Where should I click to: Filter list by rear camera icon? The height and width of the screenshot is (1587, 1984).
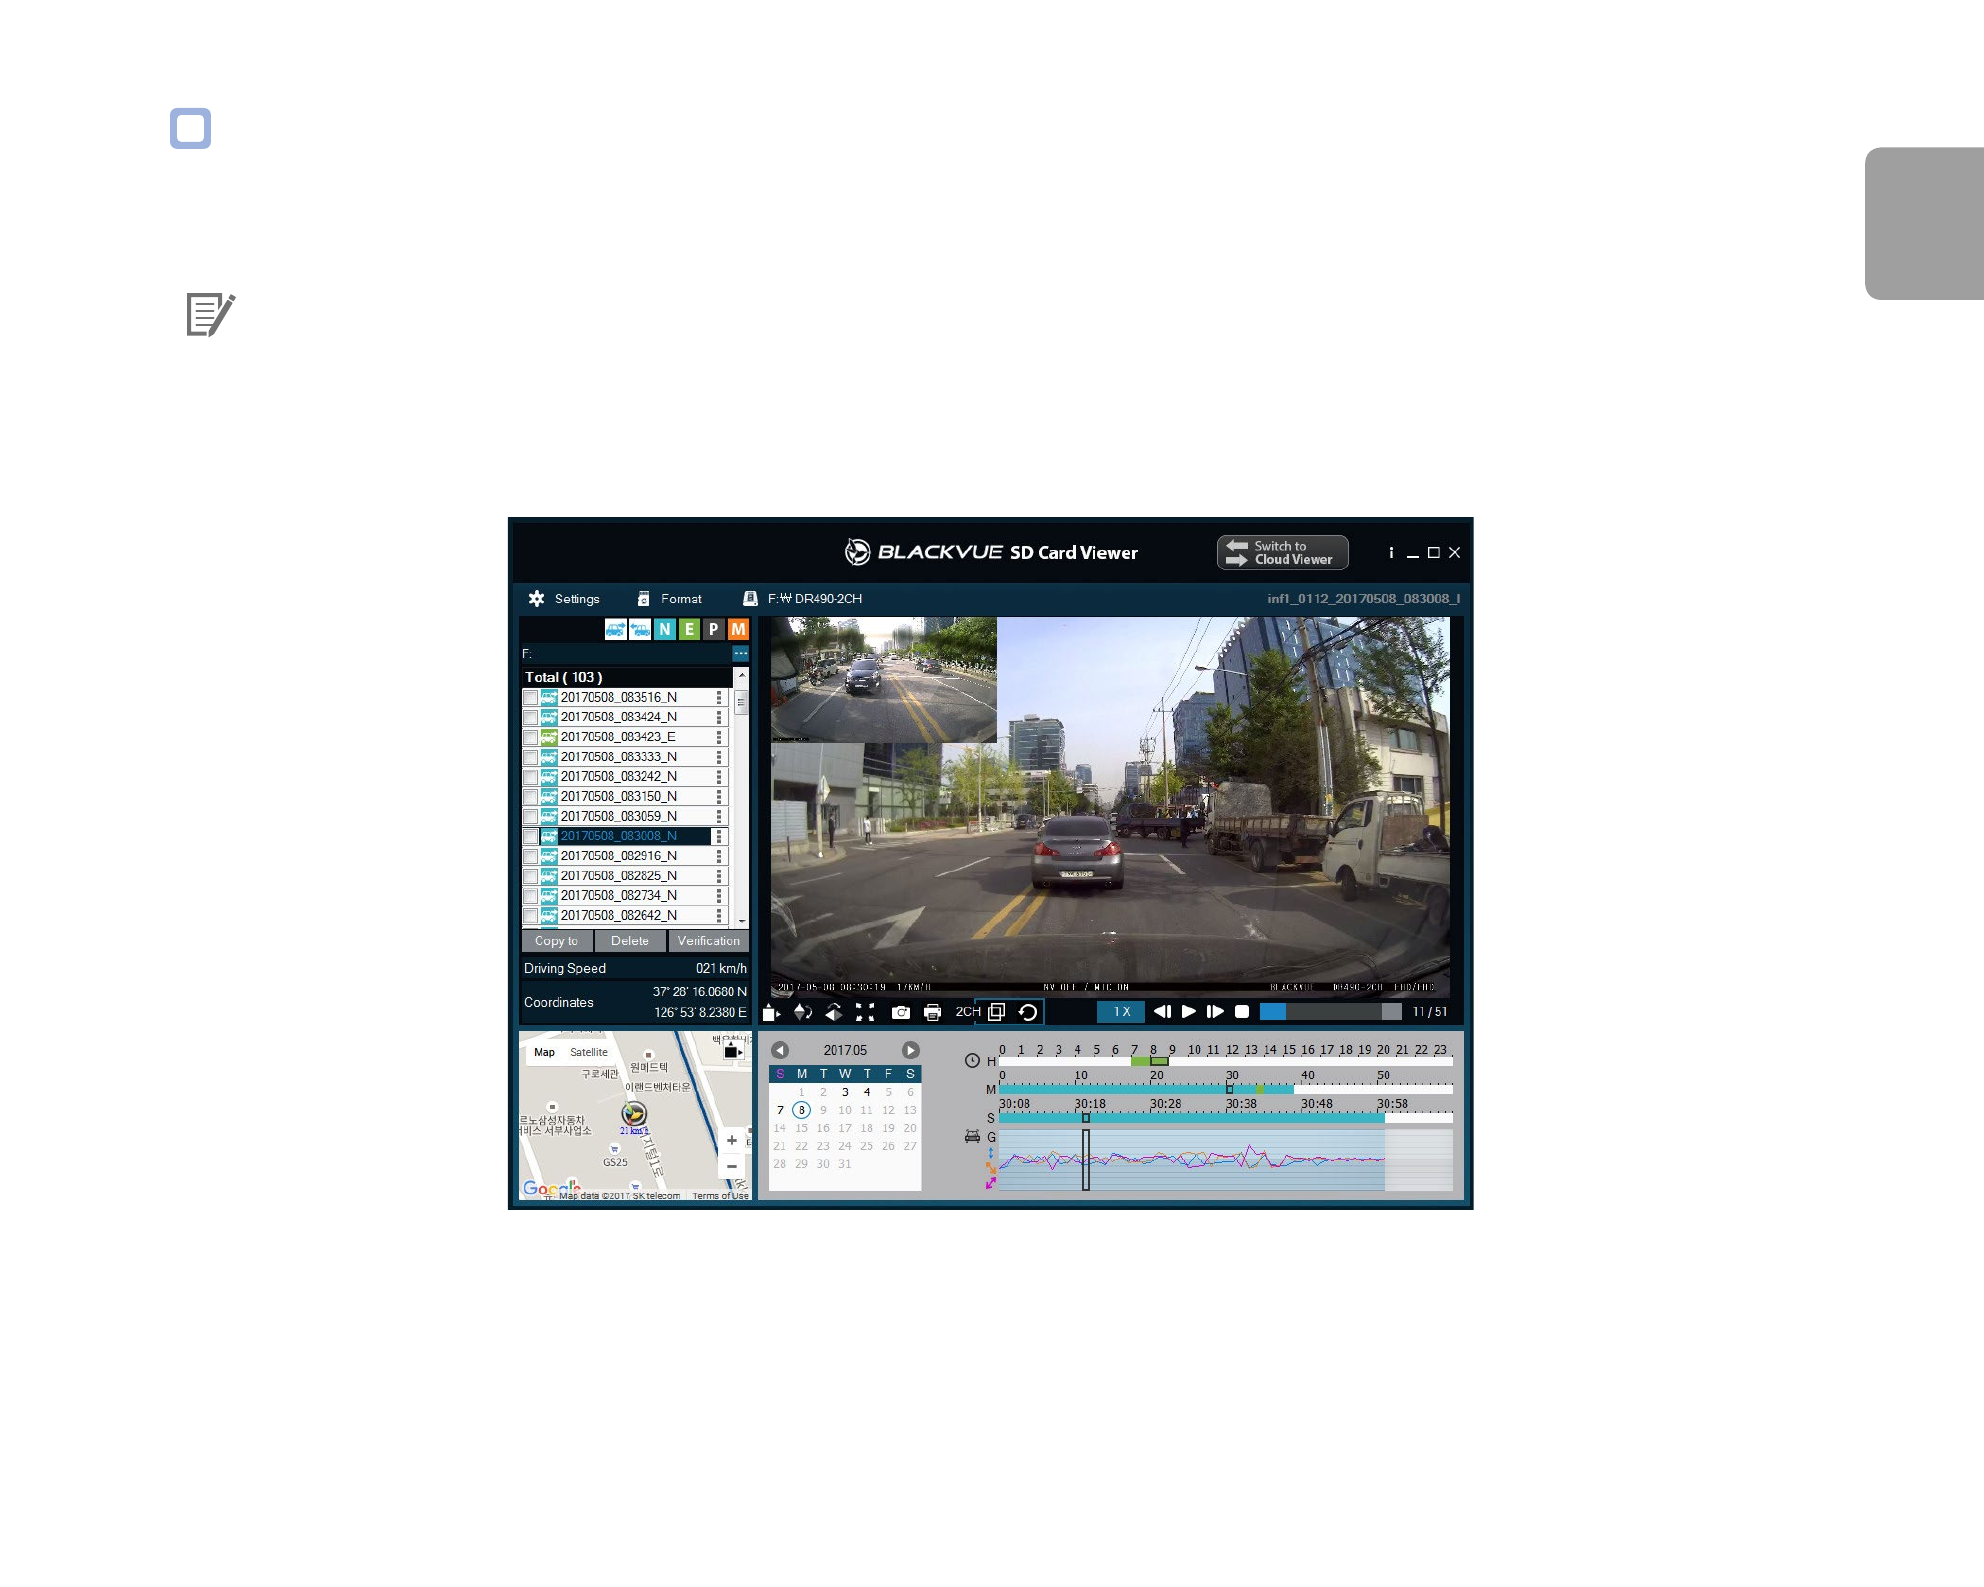click(640, 629)
